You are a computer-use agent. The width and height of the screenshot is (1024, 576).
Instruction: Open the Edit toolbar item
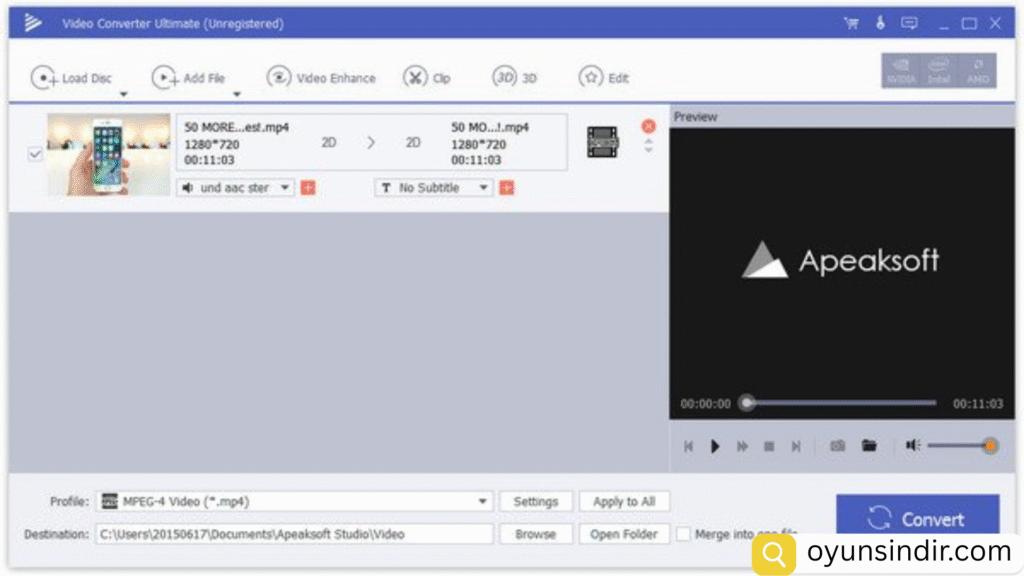point(605,77)
